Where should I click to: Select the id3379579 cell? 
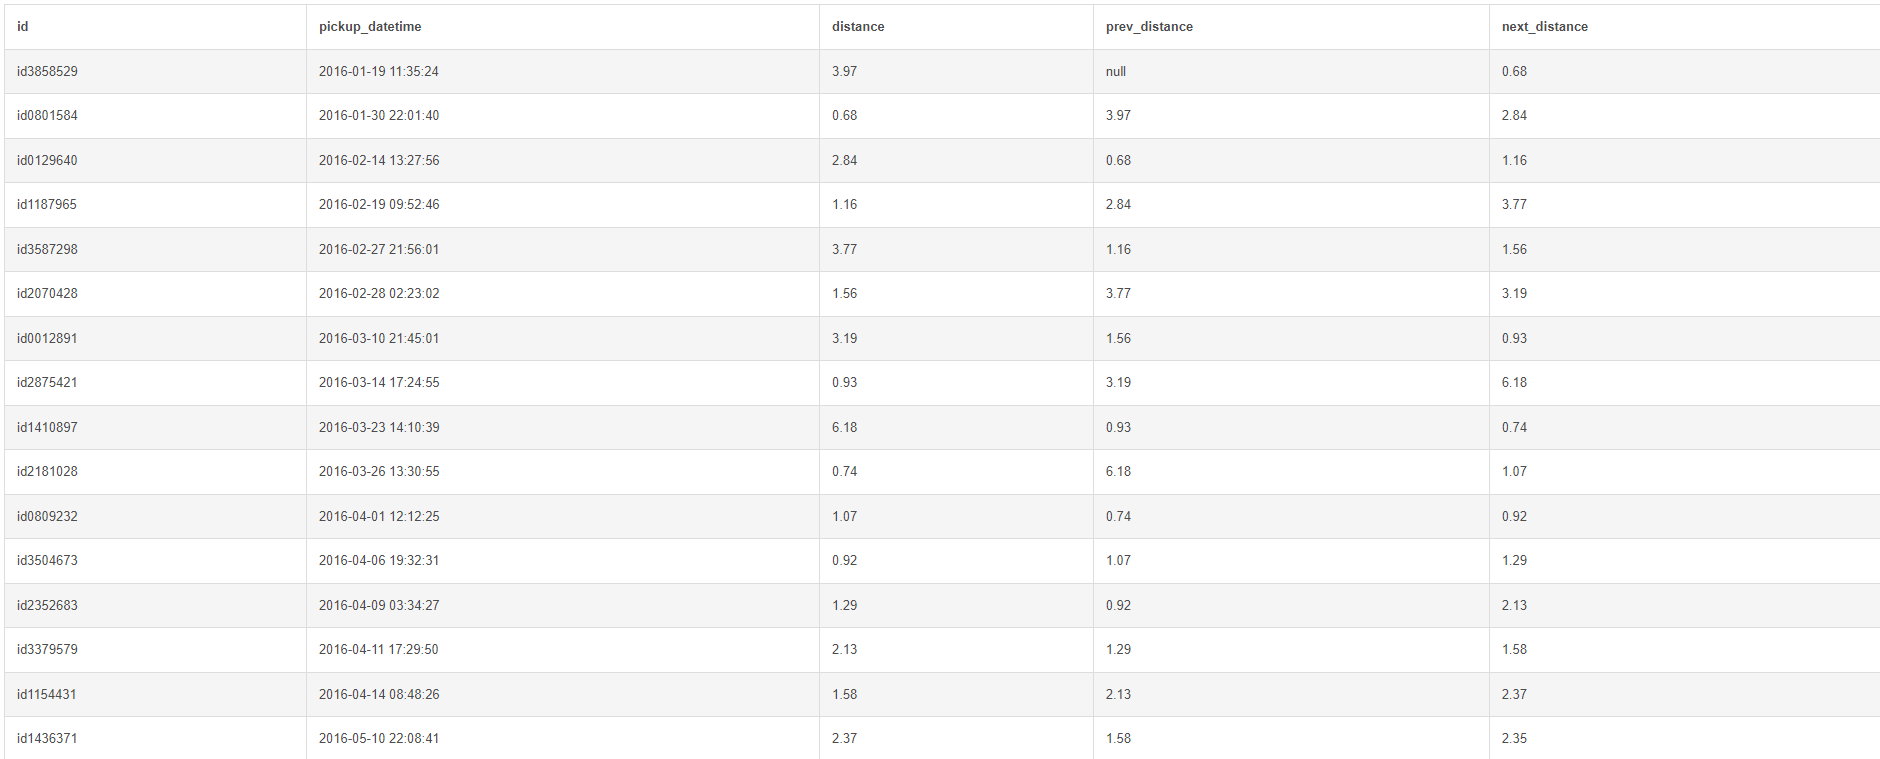(47, 650)
